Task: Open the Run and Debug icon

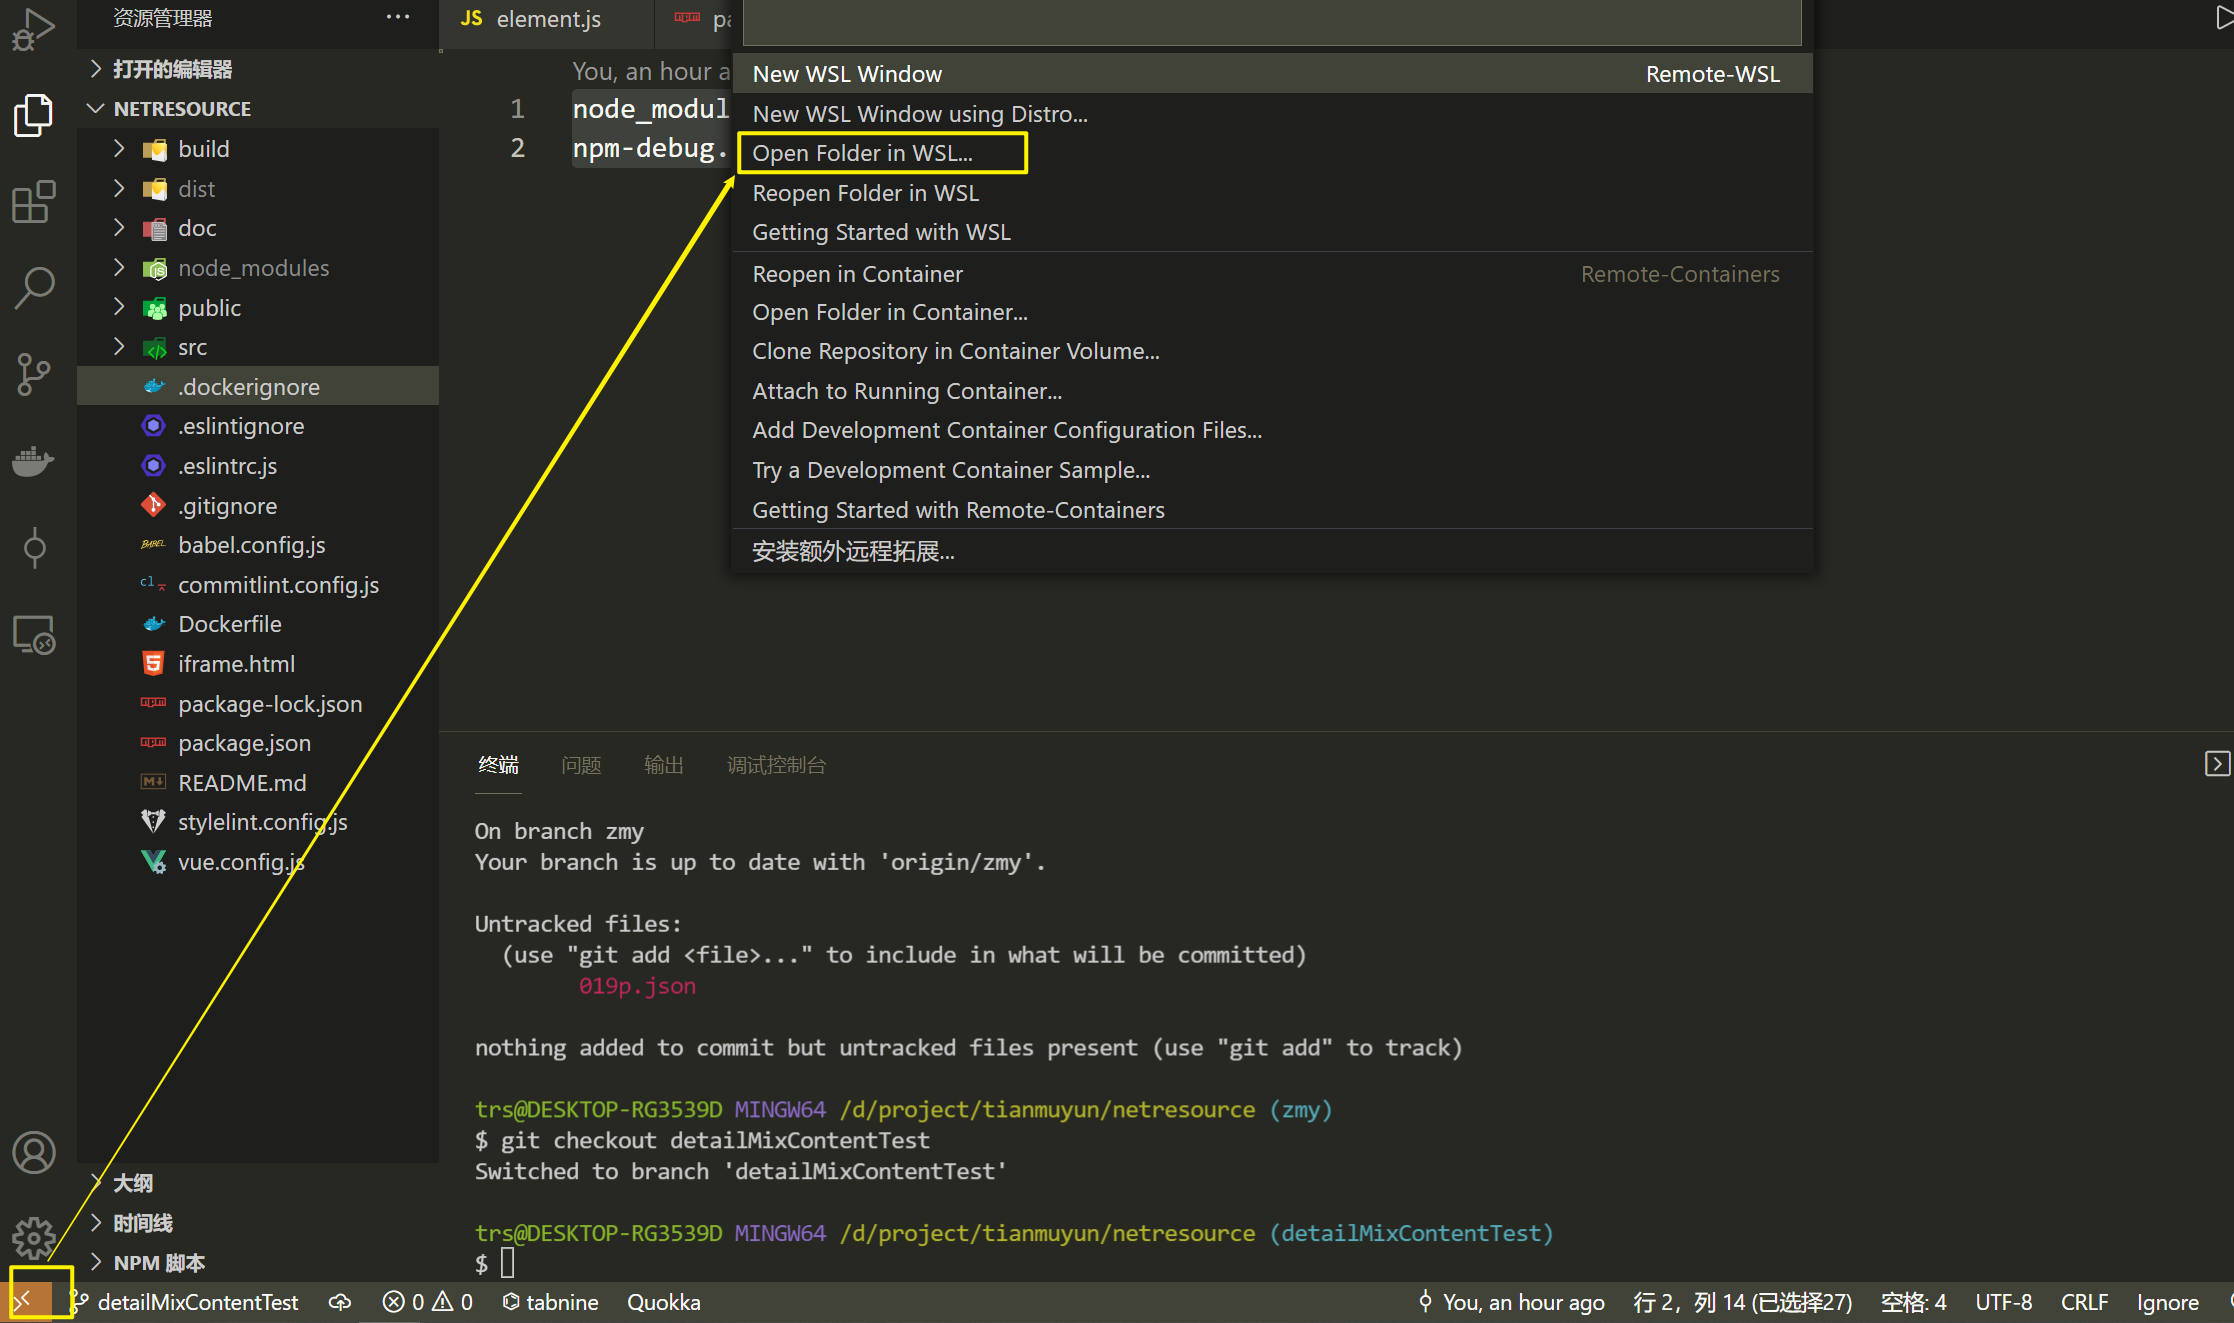Action: pos(34,28)
